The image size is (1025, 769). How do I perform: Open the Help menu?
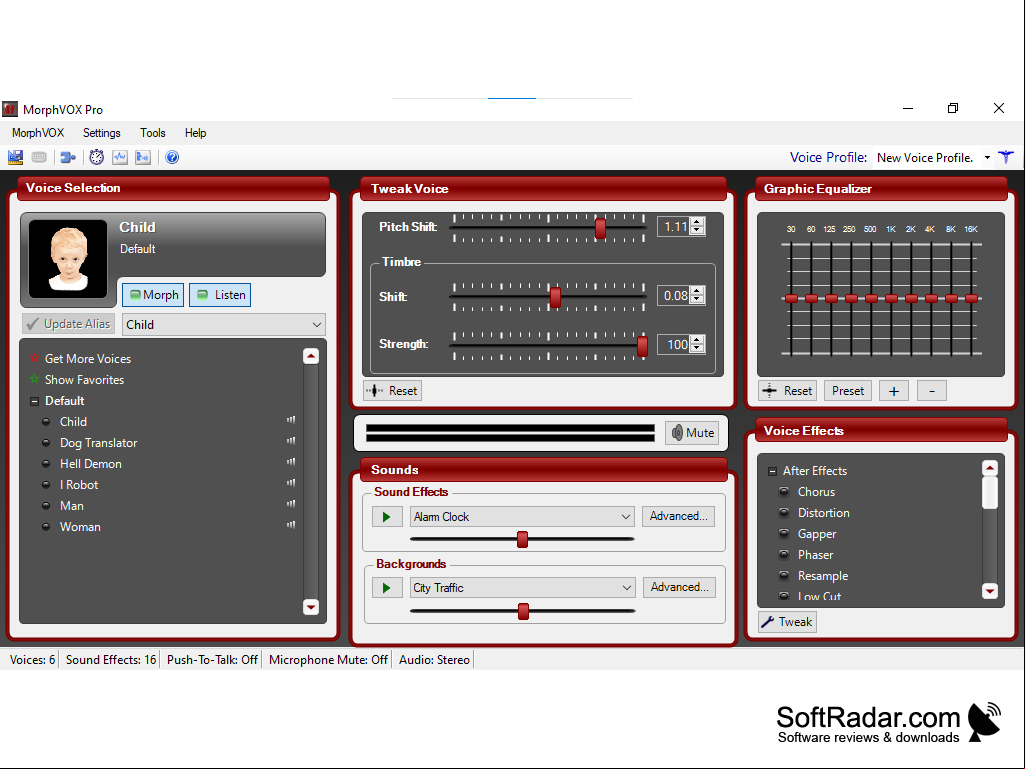[195, 133]
